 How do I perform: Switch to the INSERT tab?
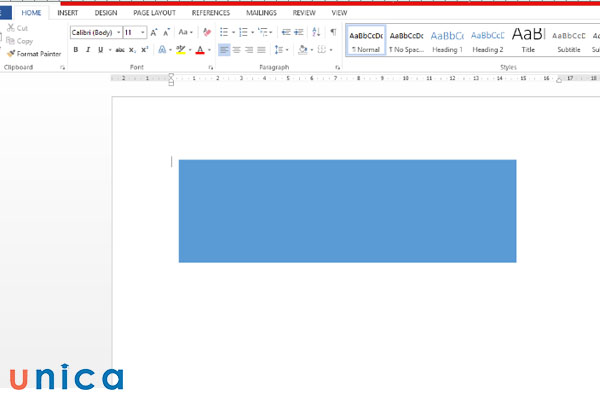pos(68,13)
